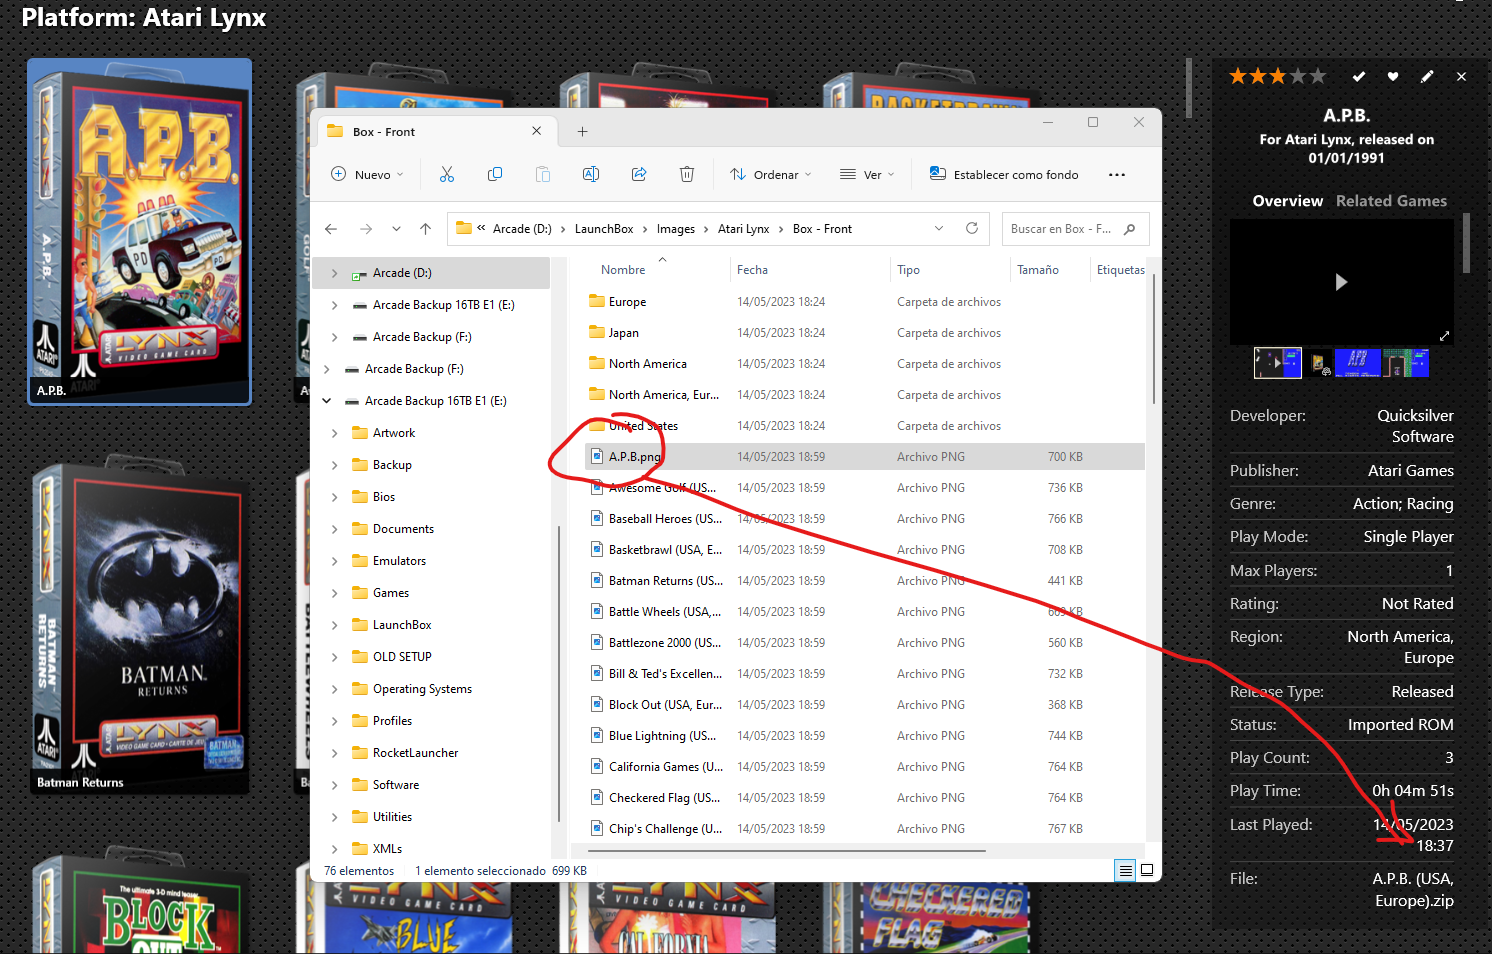Toggle A.P.B. as favorite with heart icon
The image size is (1492, 954).
click(1393, 76)
